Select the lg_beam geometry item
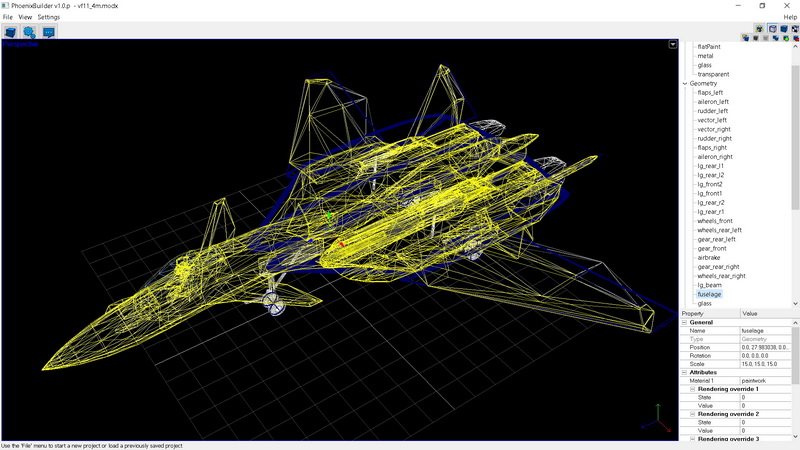Image resolution: width=800 pixels, height=450 pixels. click(709, 285)
